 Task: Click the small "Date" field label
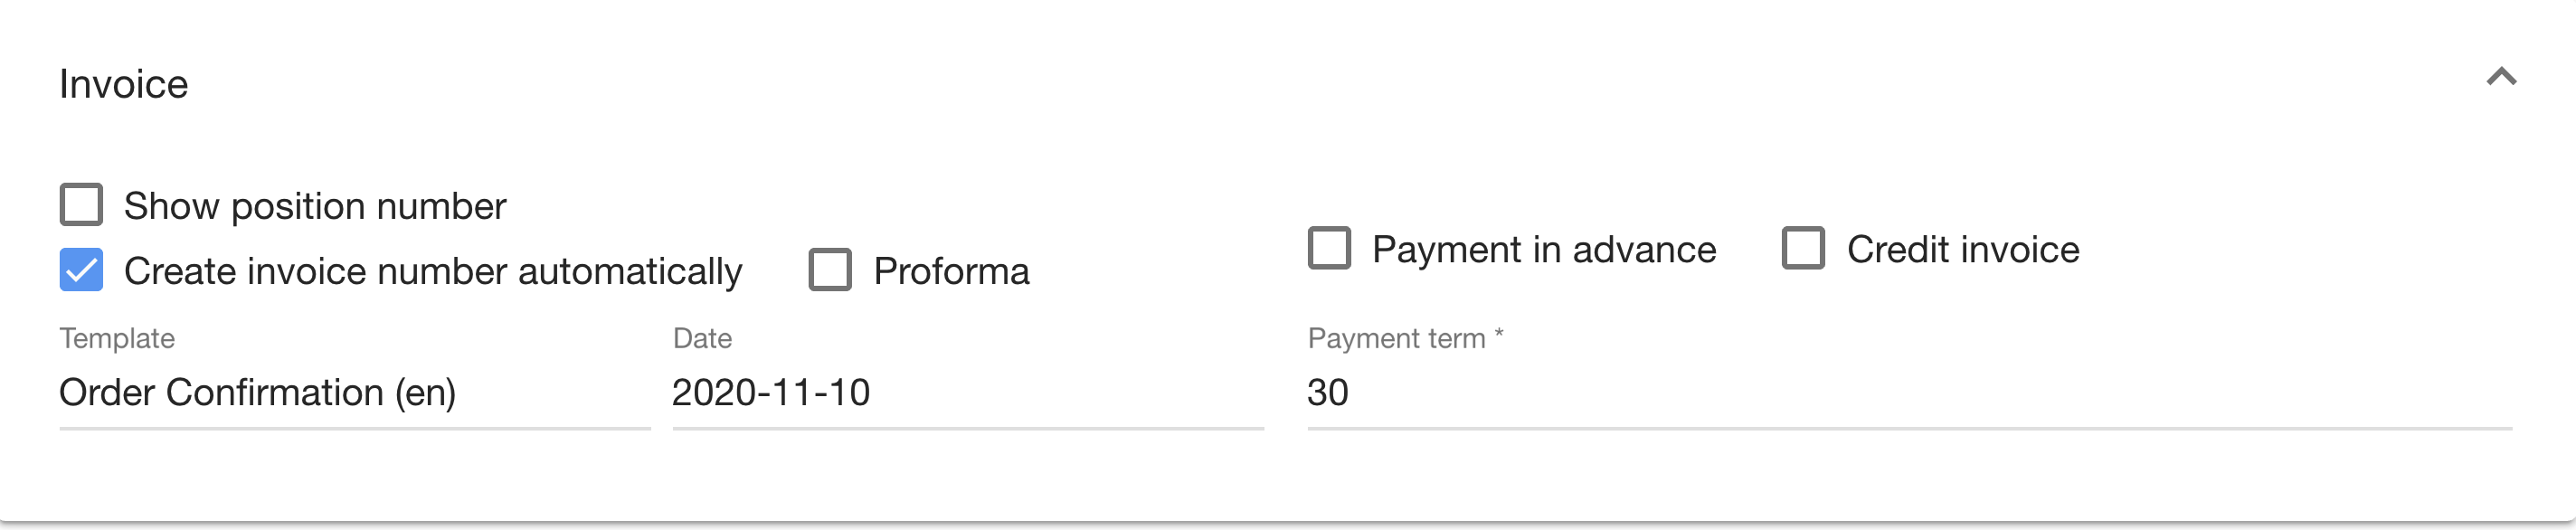[x=702, y=338]
